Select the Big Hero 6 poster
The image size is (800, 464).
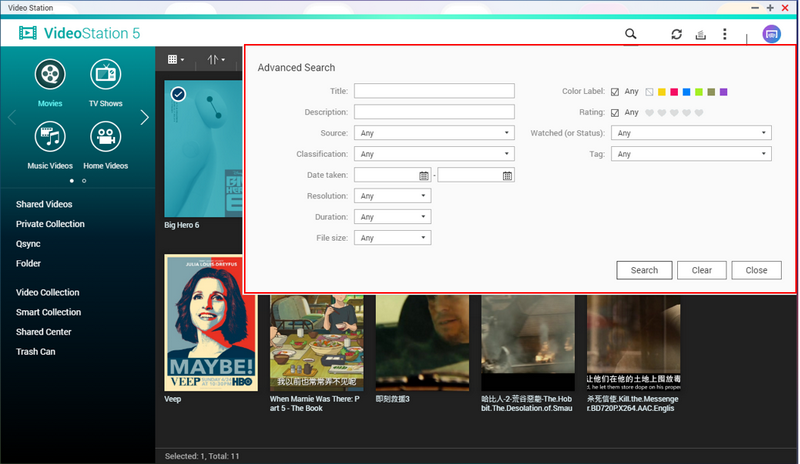(x=203, y=149)
